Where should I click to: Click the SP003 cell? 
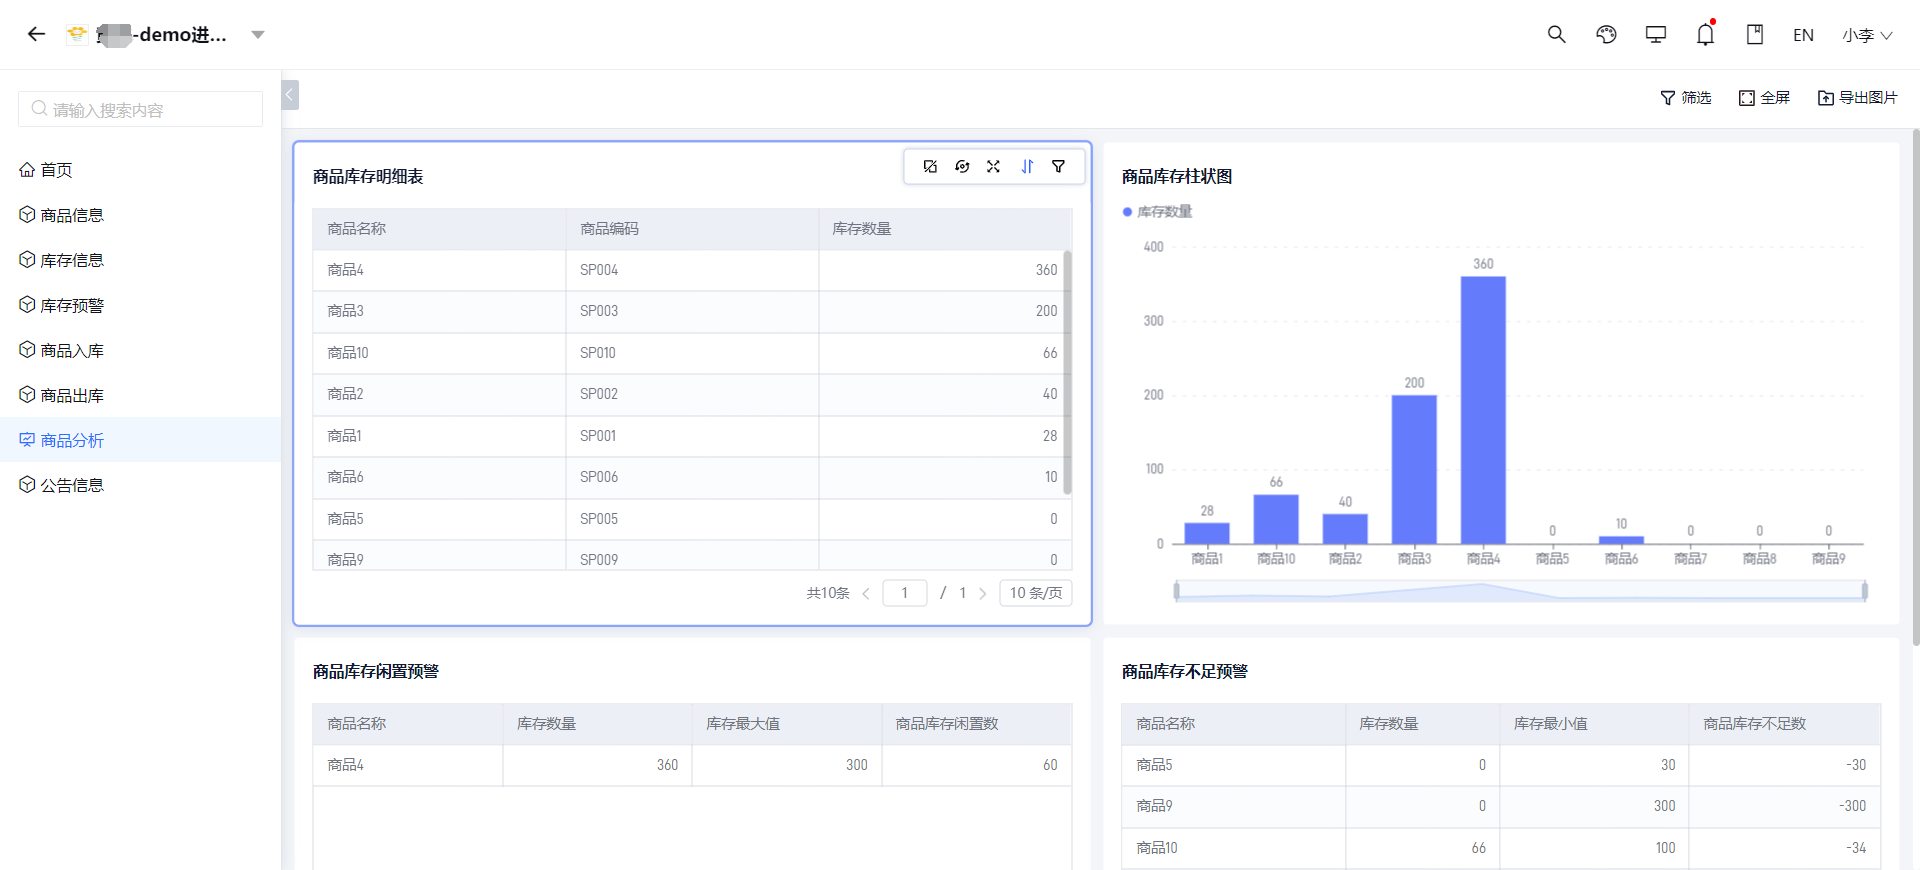click(692, 311)
